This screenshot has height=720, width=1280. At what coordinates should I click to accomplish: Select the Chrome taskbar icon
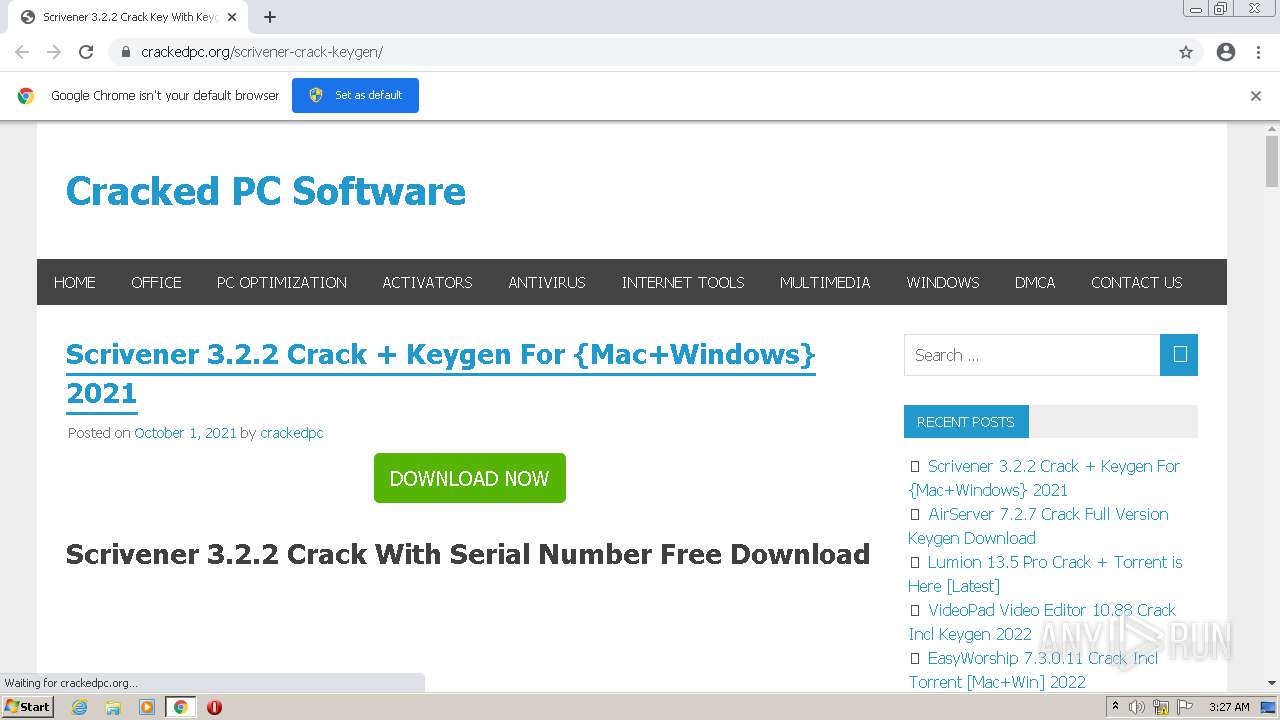coord(180,707)
